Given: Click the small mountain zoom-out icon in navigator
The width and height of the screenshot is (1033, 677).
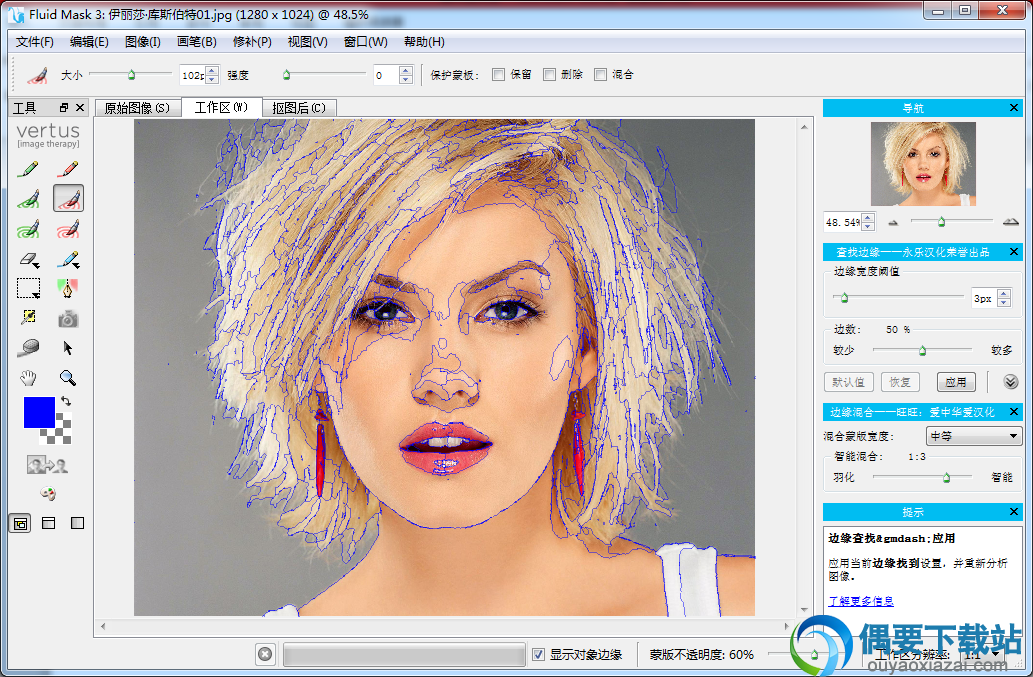Looking at the screenshot, I should pyautogui.click(x=893, y=223).
